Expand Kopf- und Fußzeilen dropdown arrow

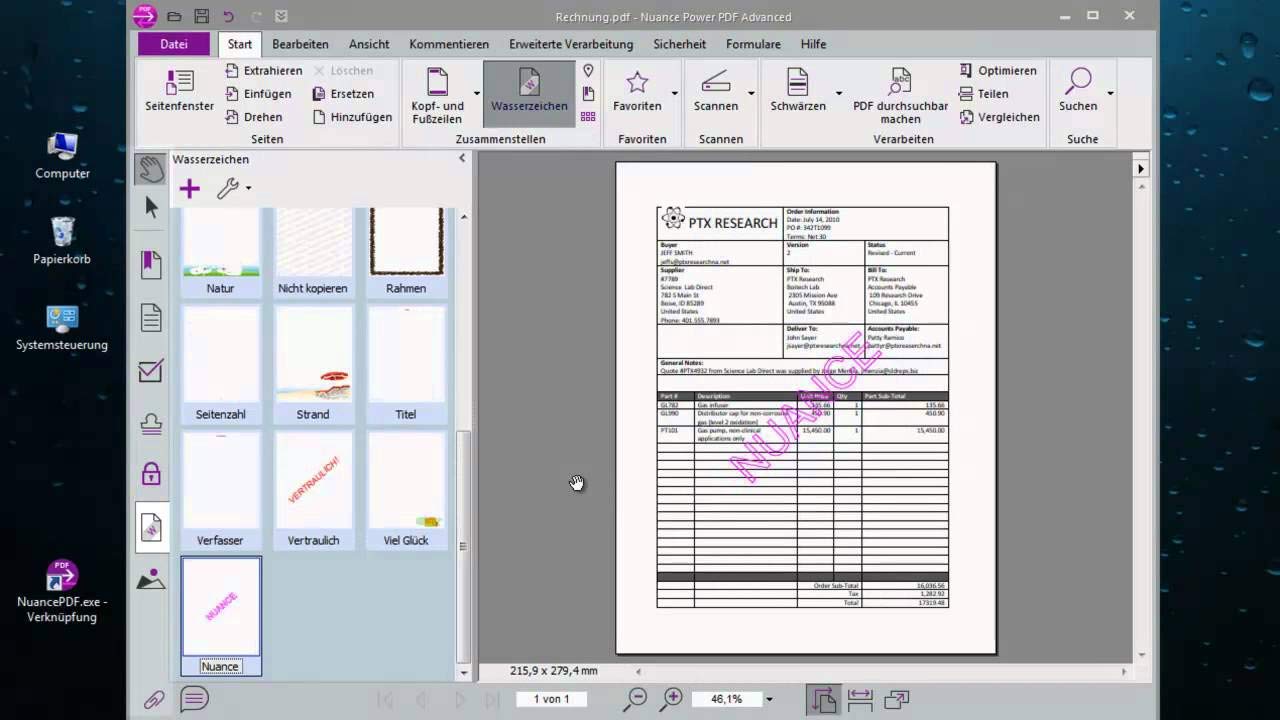click(x=476, y=94)
